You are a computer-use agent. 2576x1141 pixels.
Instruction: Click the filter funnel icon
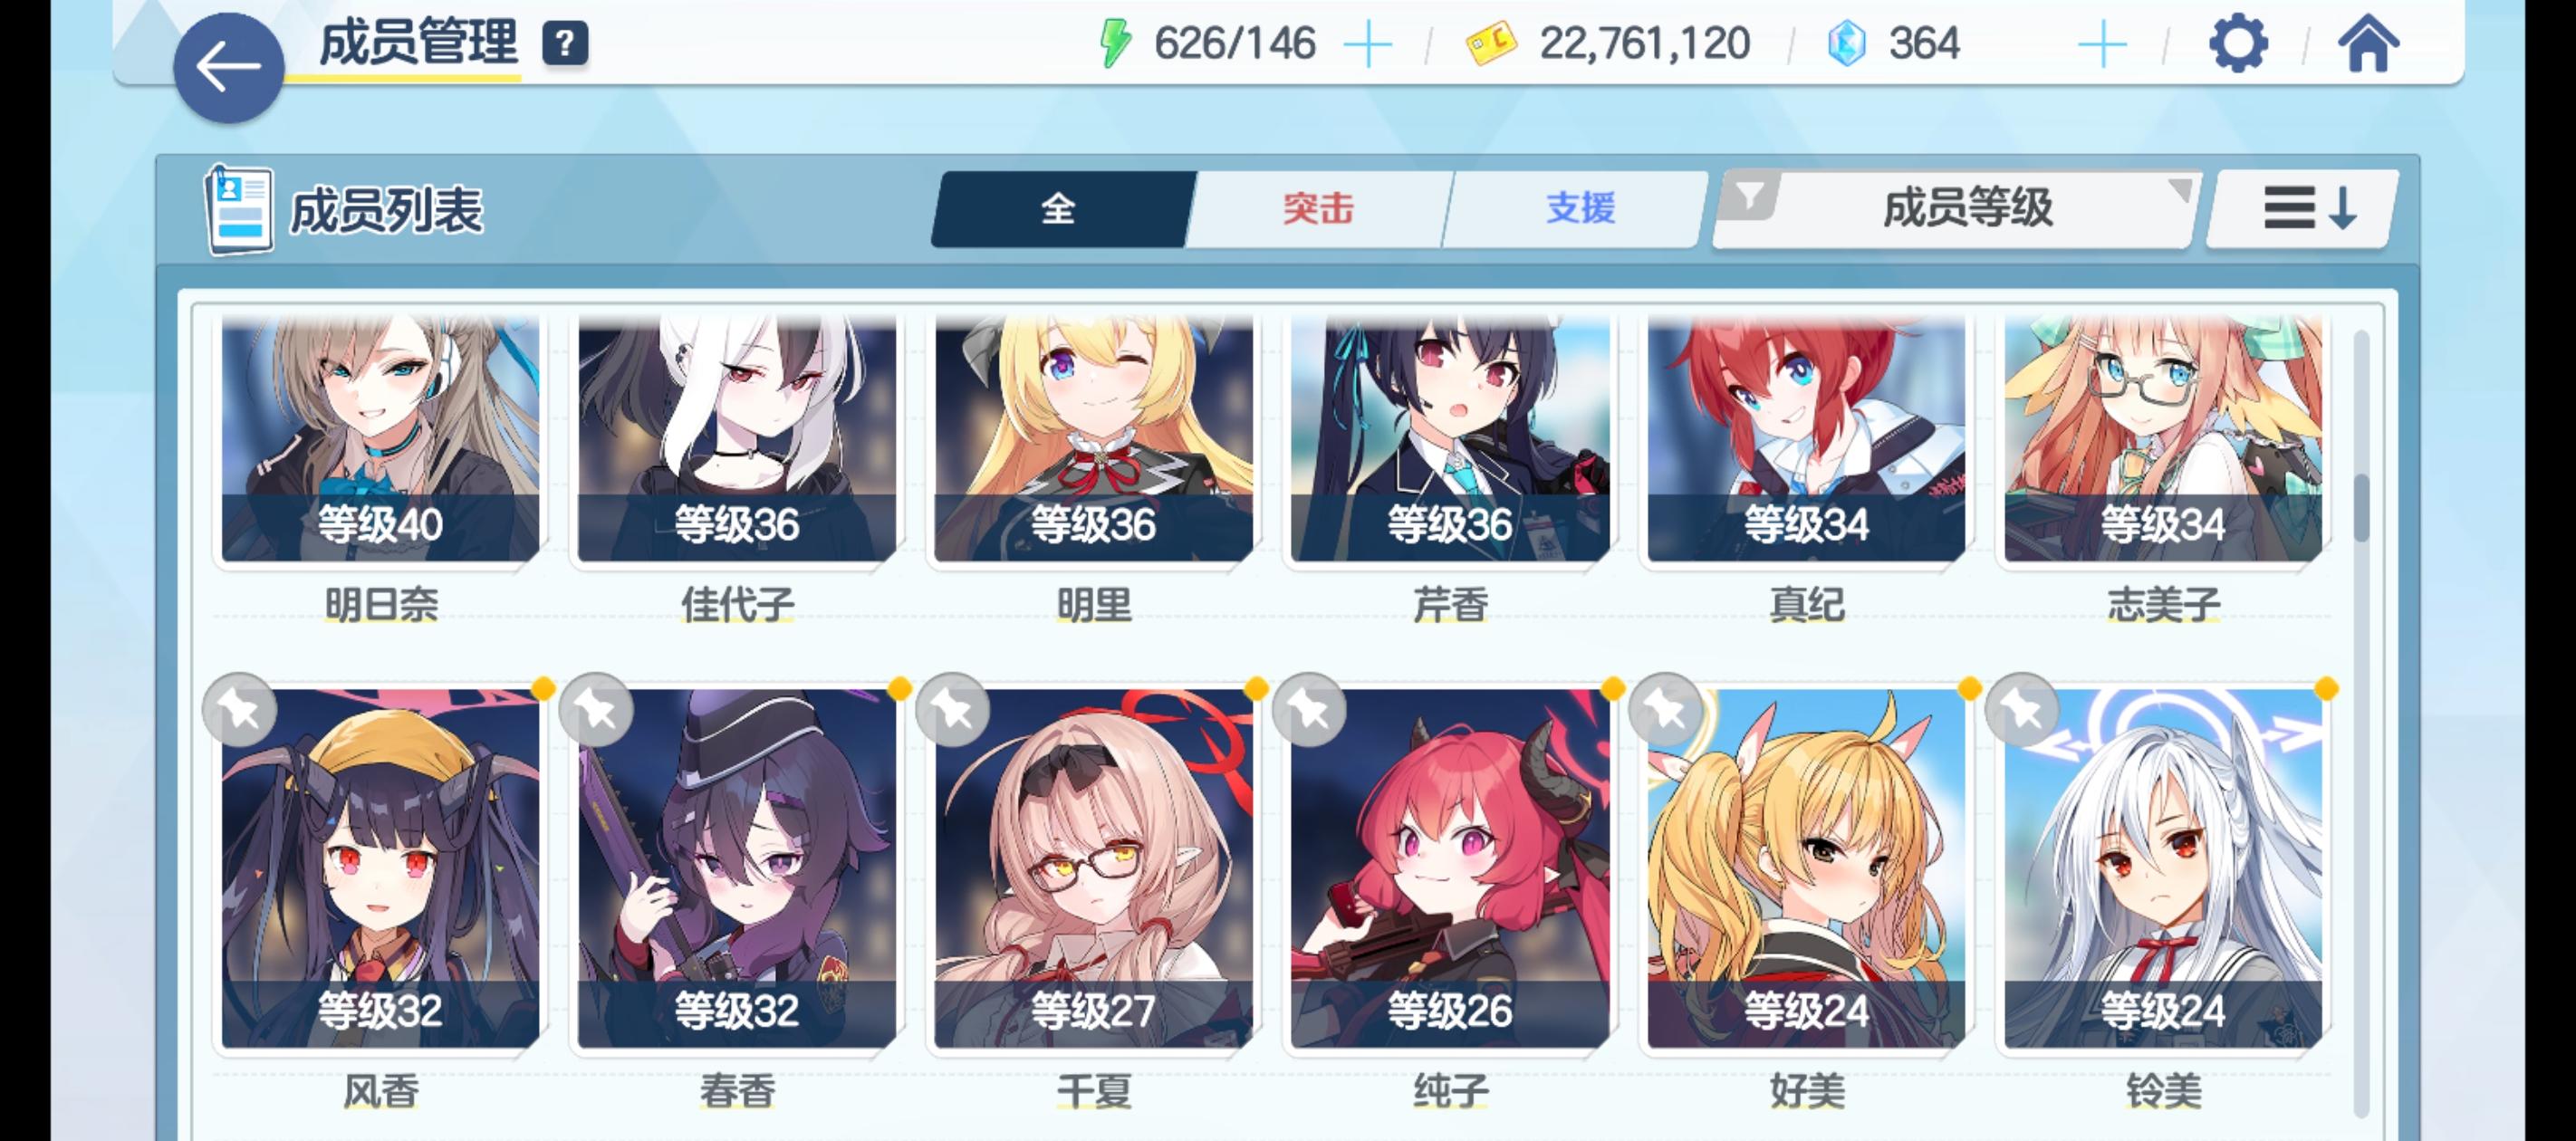[x=1749, y=196]
